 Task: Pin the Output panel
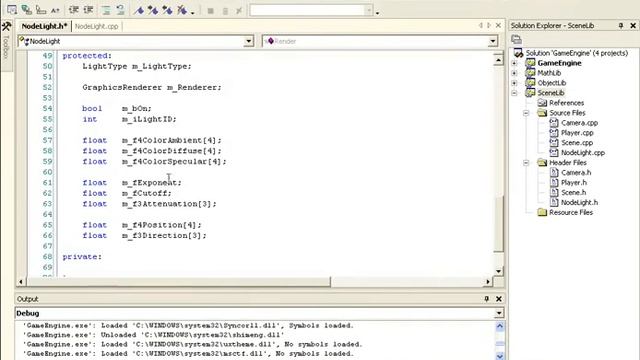click(487, 299)
